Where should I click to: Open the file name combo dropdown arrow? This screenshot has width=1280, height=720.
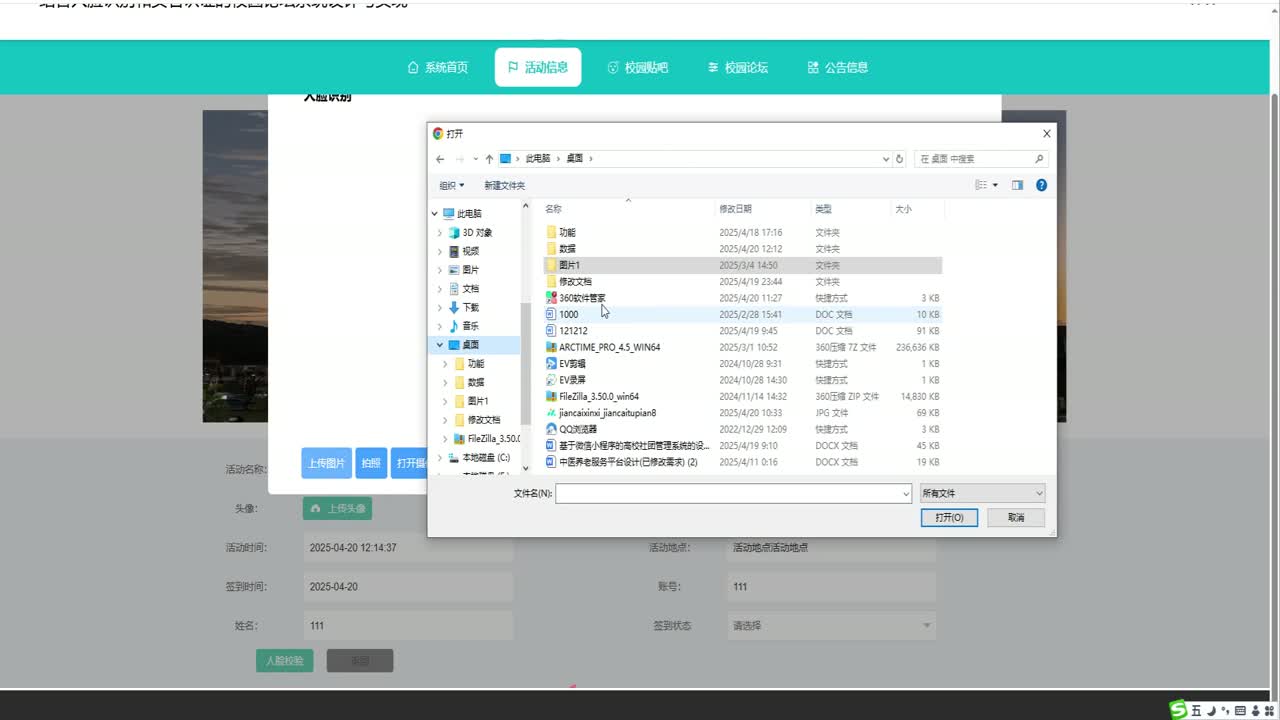point(906,493)
